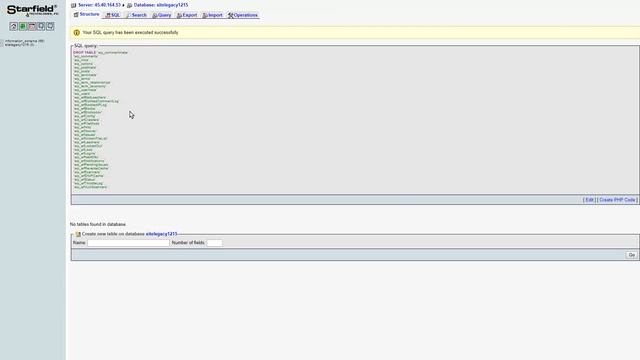This screenshot has height=360, width=640.
Task: Click the database icon in the breadcrumb
Action: (x=129, y=5)
